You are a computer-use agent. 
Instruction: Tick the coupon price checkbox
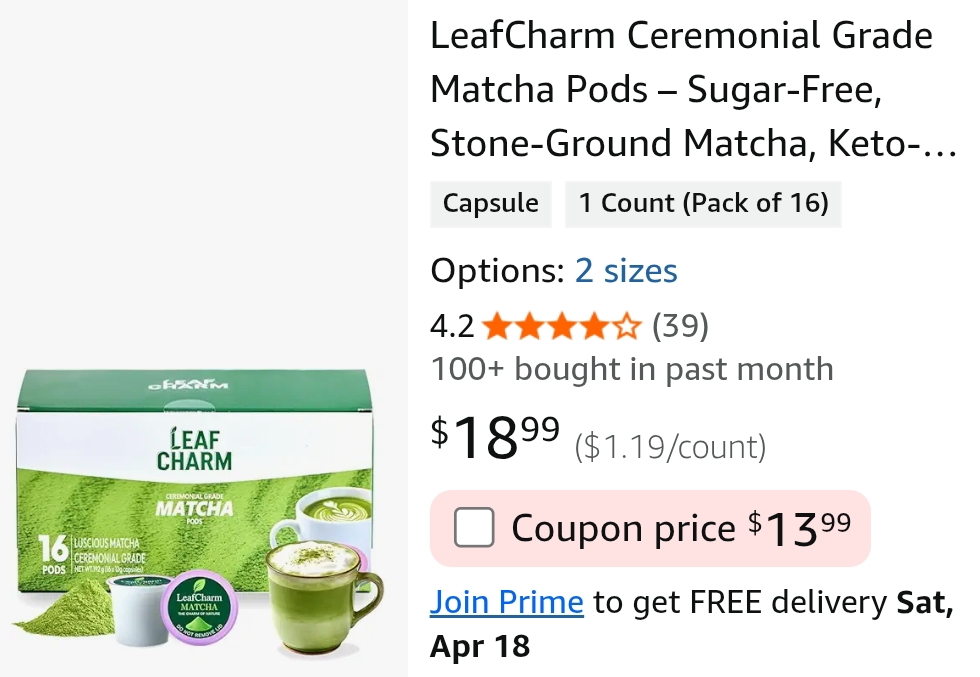474,528
